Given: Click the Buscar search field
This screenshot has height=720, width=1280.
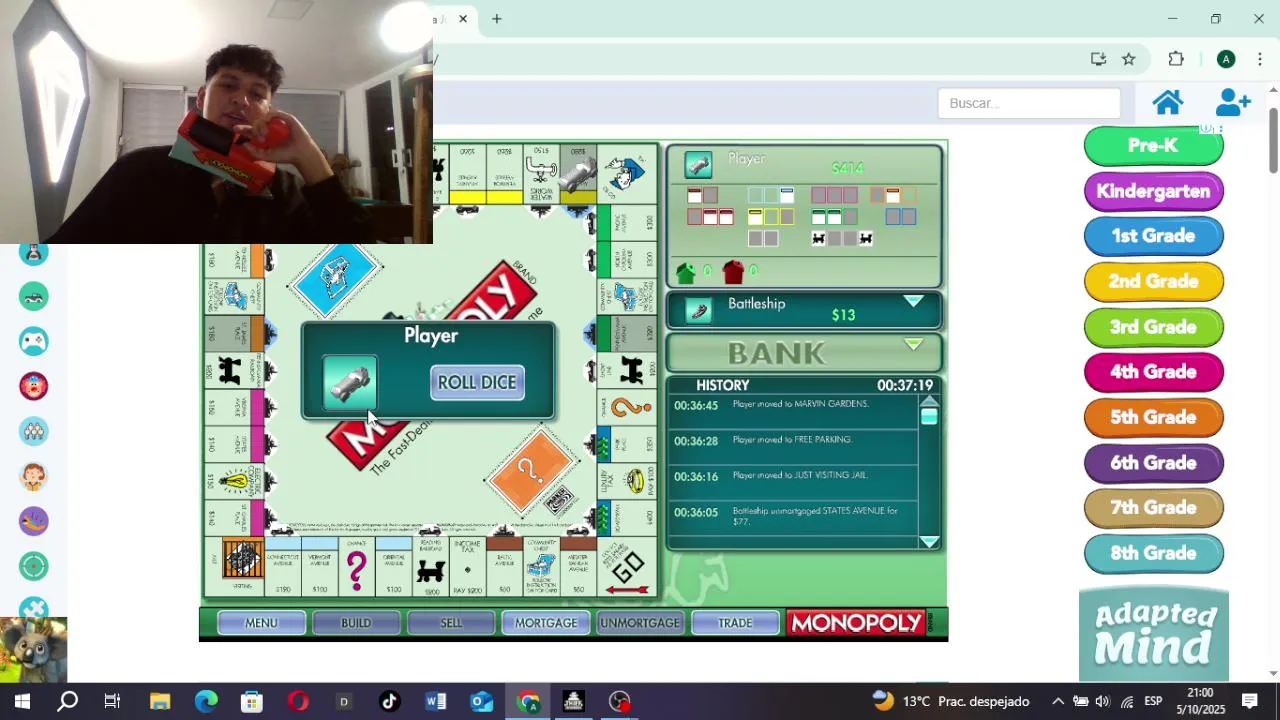Looking at the screenshot, I should point(1029,103).
